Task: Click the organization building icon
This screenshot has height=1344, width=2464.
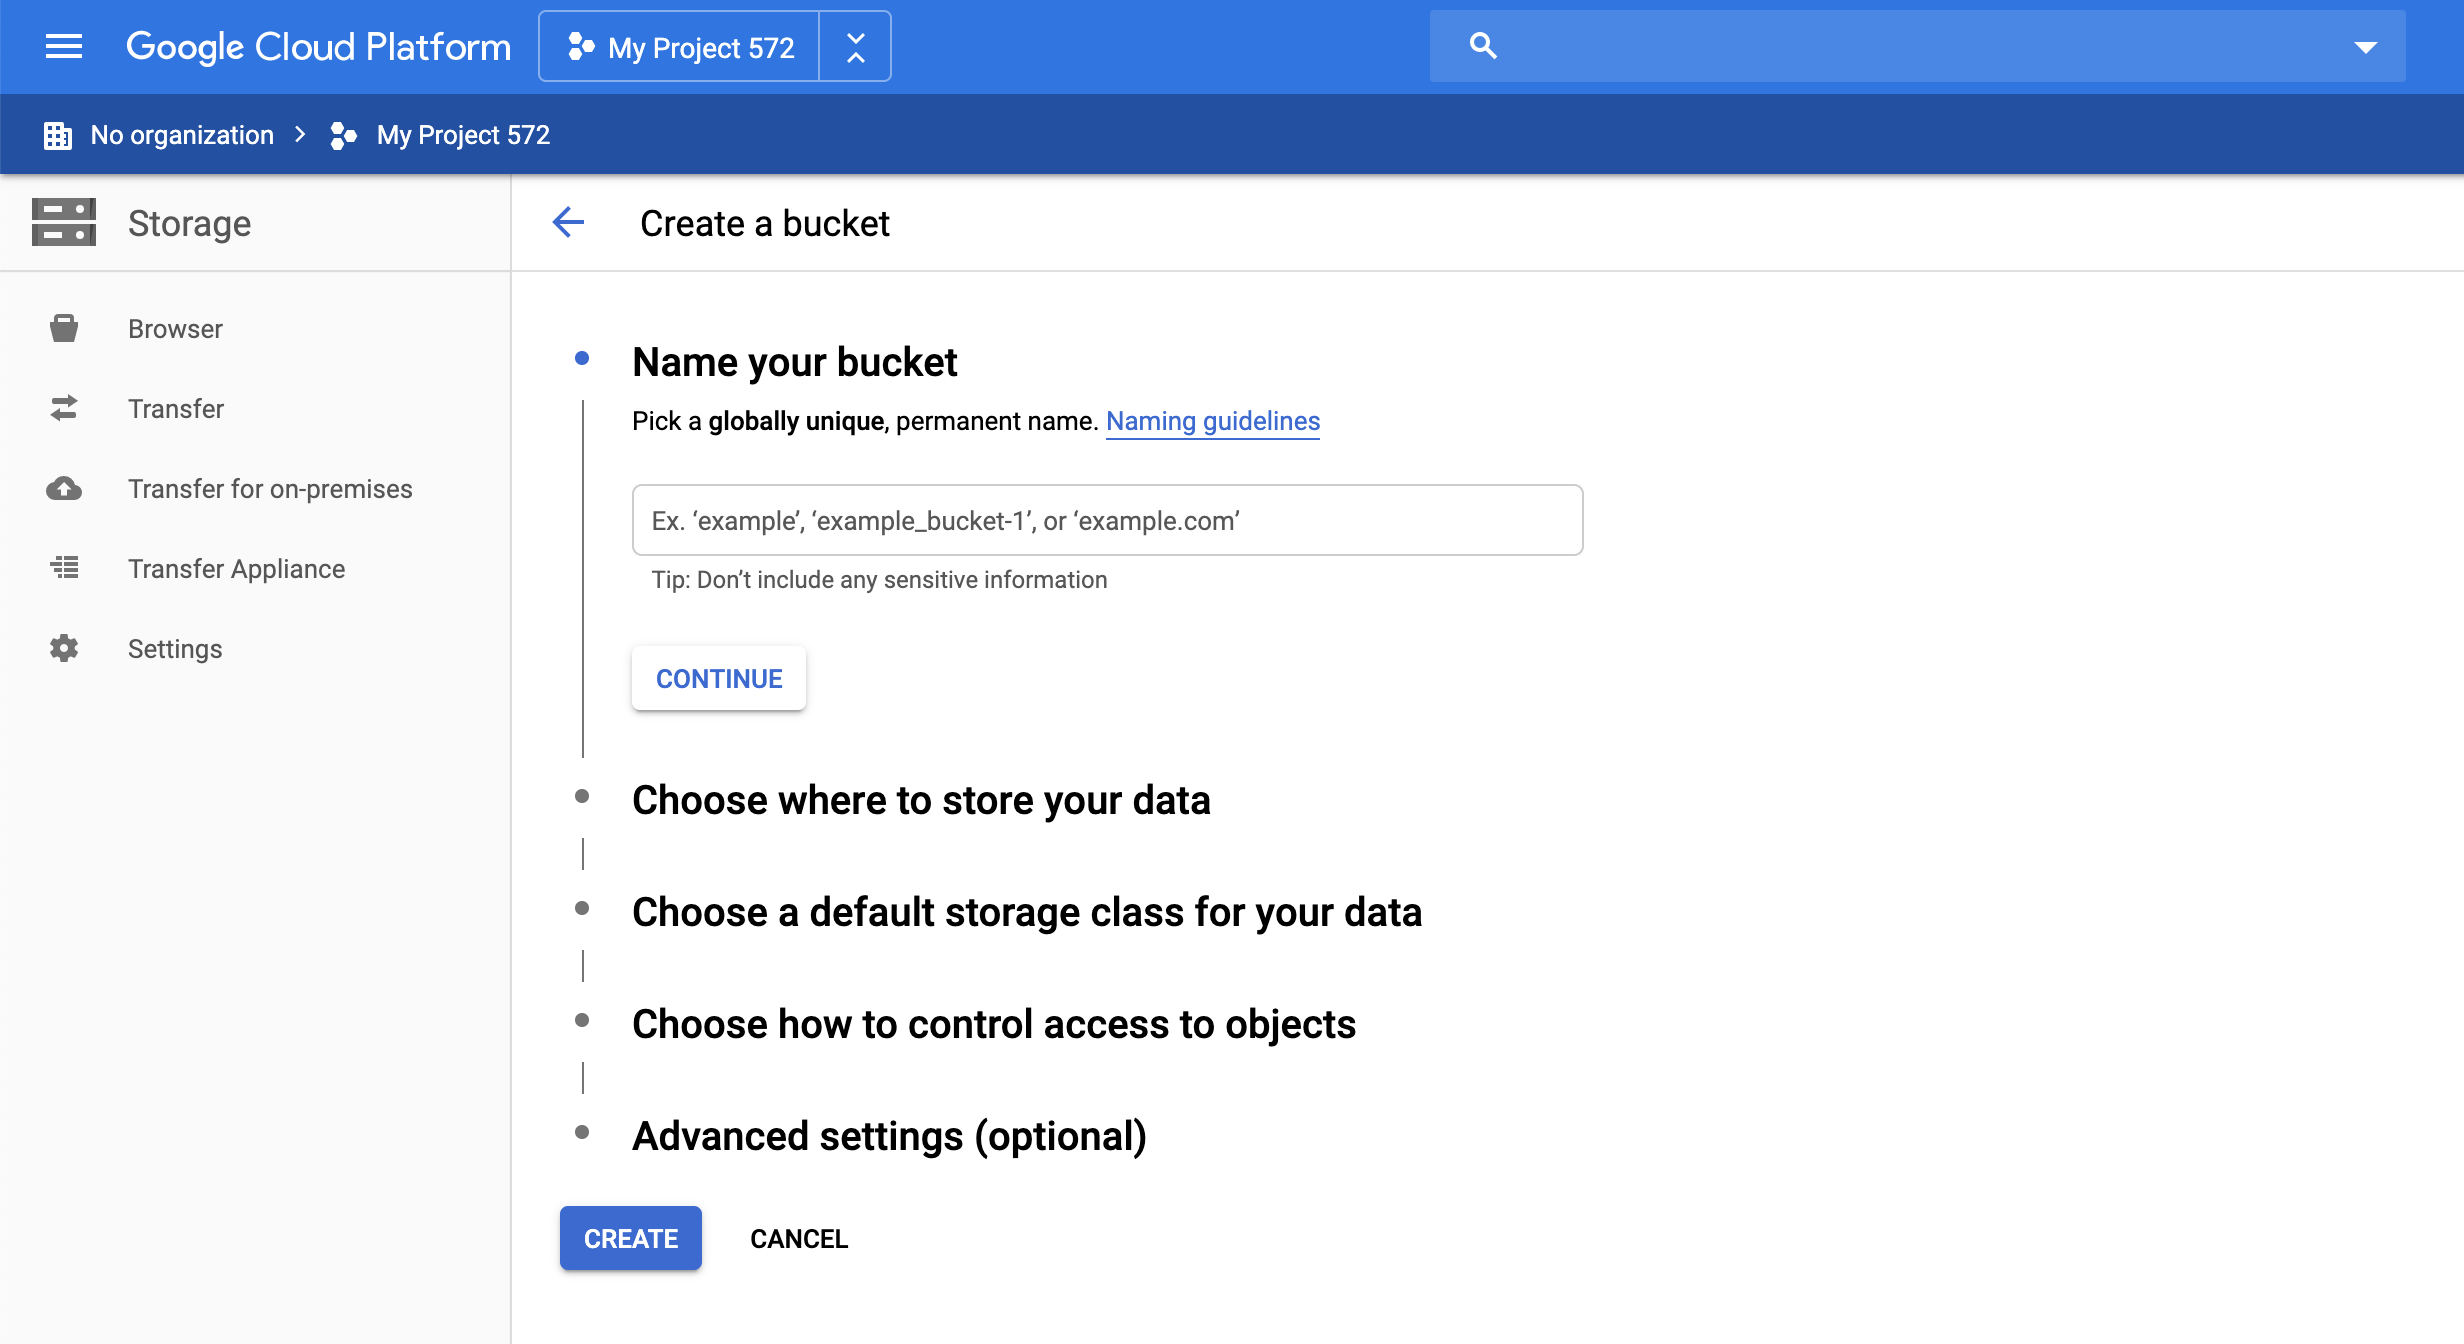Action: tap(58, 135)
